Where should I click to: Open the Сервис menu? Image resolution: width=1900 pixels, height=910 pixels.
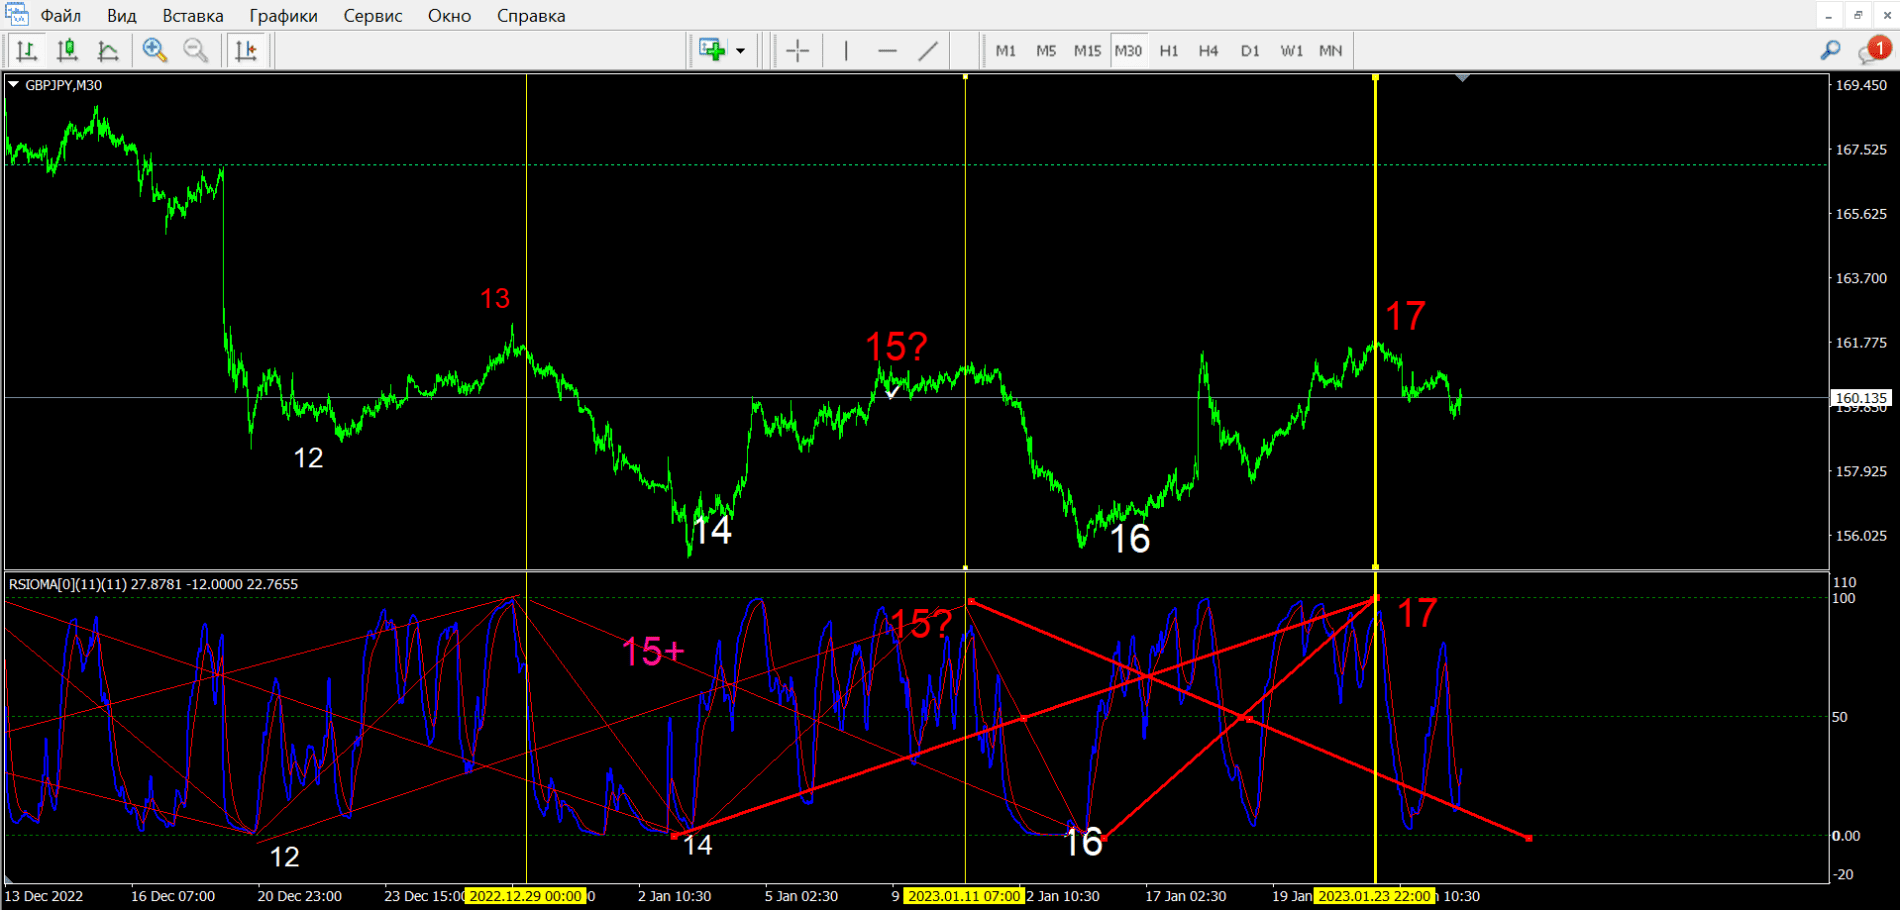[x=373, y=16]
